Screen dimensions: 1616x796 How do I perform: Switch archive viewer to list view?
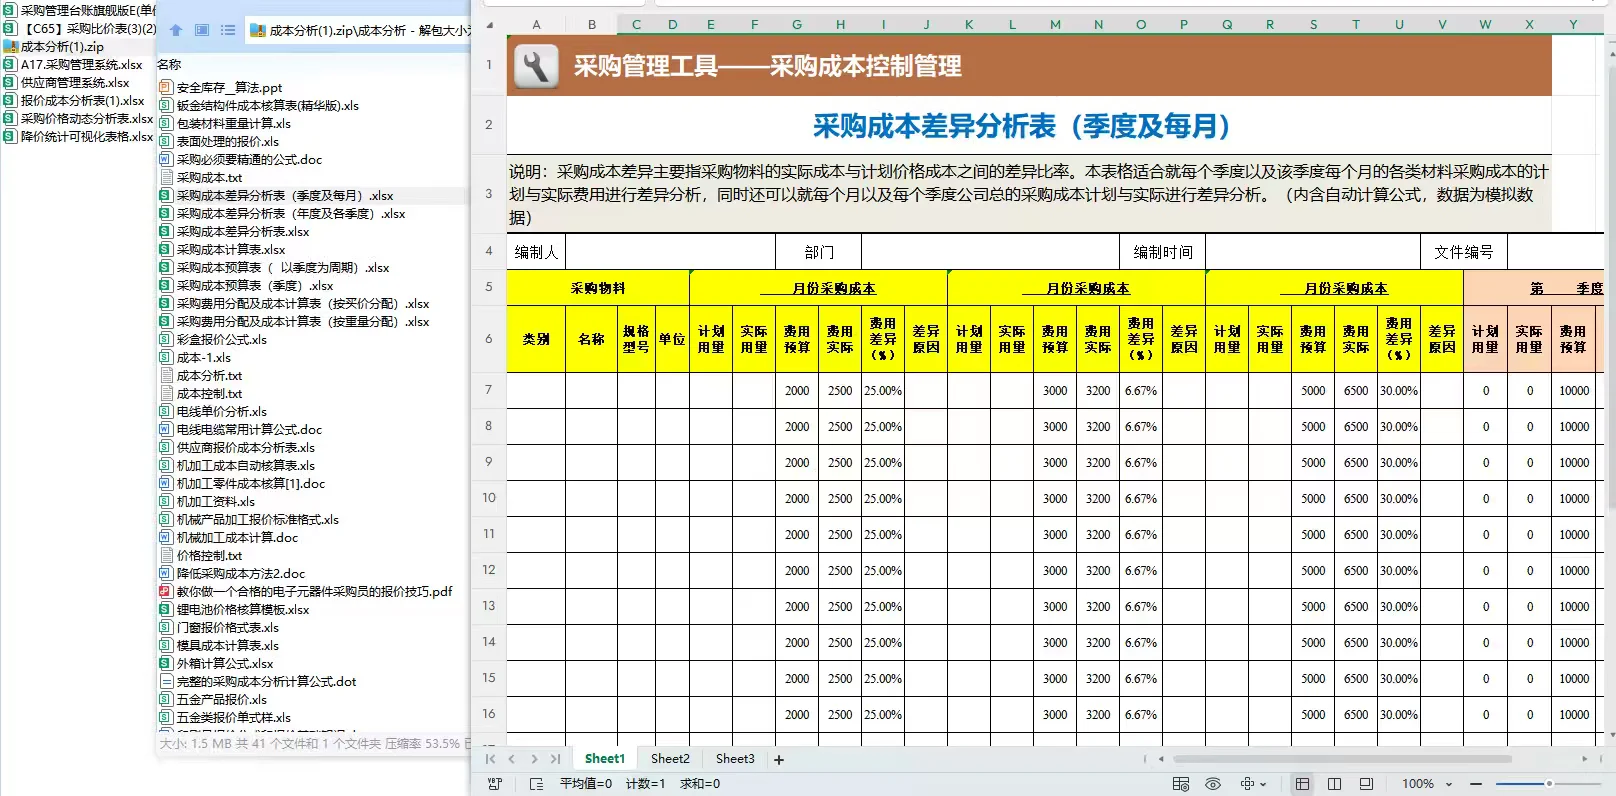(228, 30)
